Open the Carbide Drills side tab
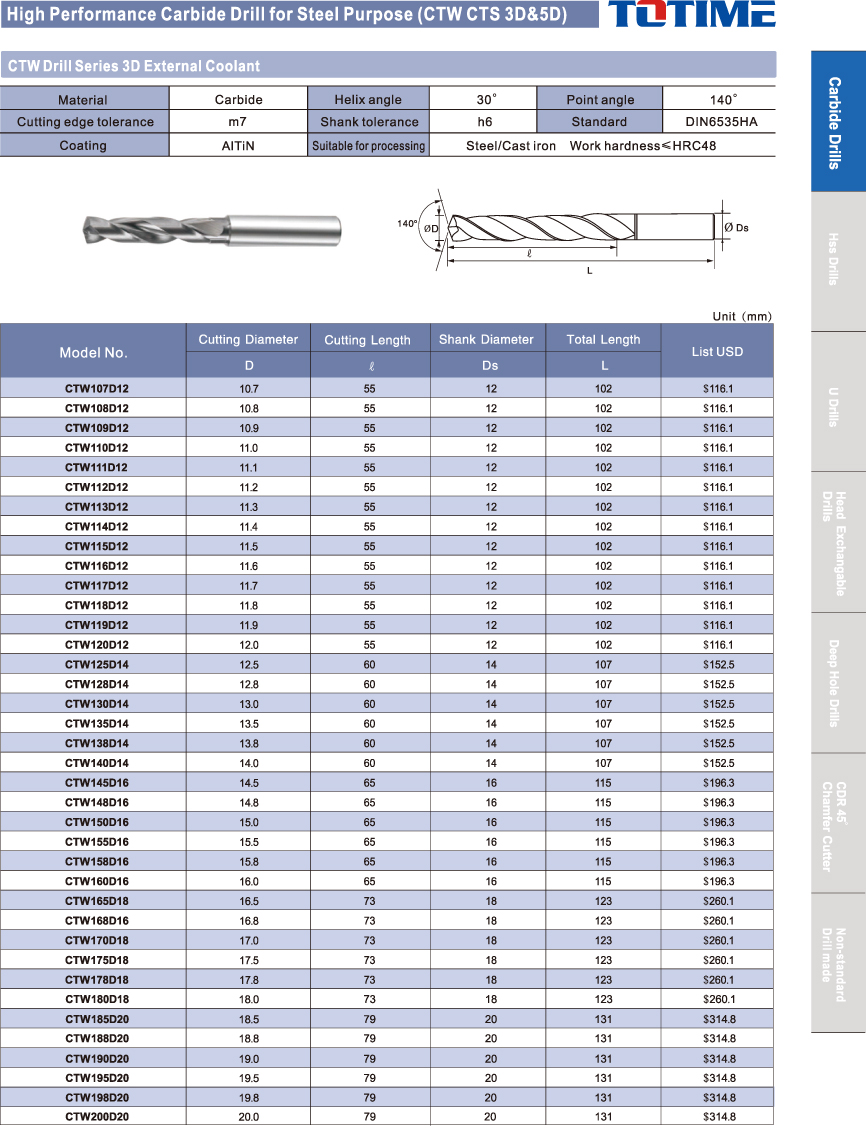The width and height of the screenshot is (866, 1130). 837,122
